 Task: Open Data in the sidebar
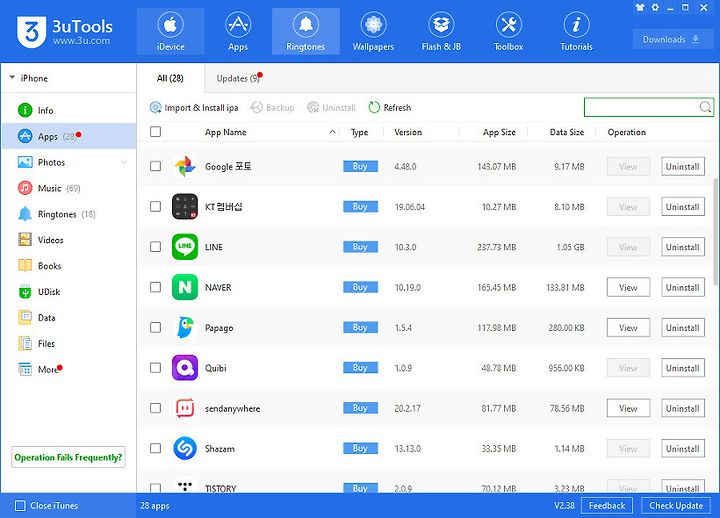pyautogui.click(x=69, y=318)
